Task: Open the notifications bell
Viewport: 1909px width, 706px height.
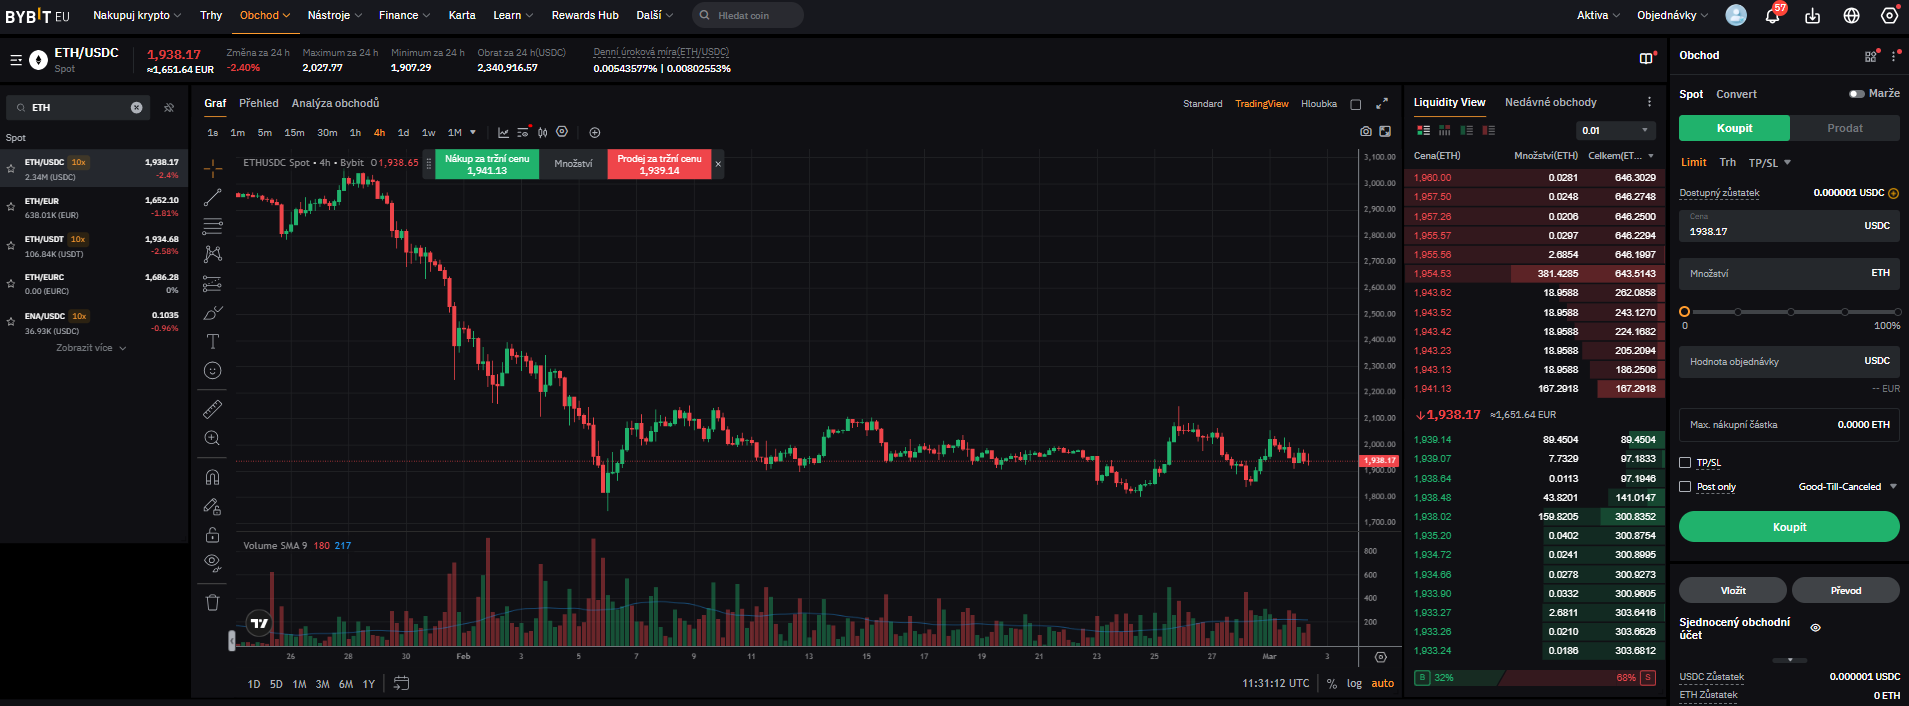Action: (x=1772, y=16)
